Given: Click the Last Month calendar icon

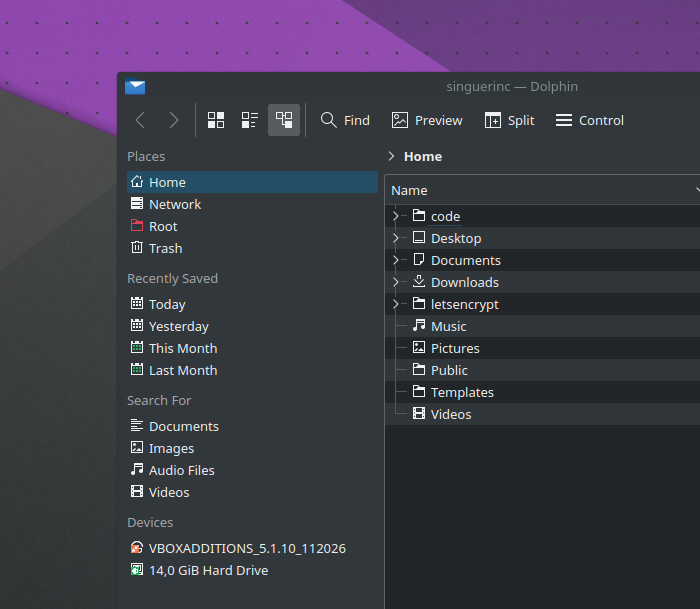Looking at the screenshot, I should pyautogui.click(x=137, y=369).
